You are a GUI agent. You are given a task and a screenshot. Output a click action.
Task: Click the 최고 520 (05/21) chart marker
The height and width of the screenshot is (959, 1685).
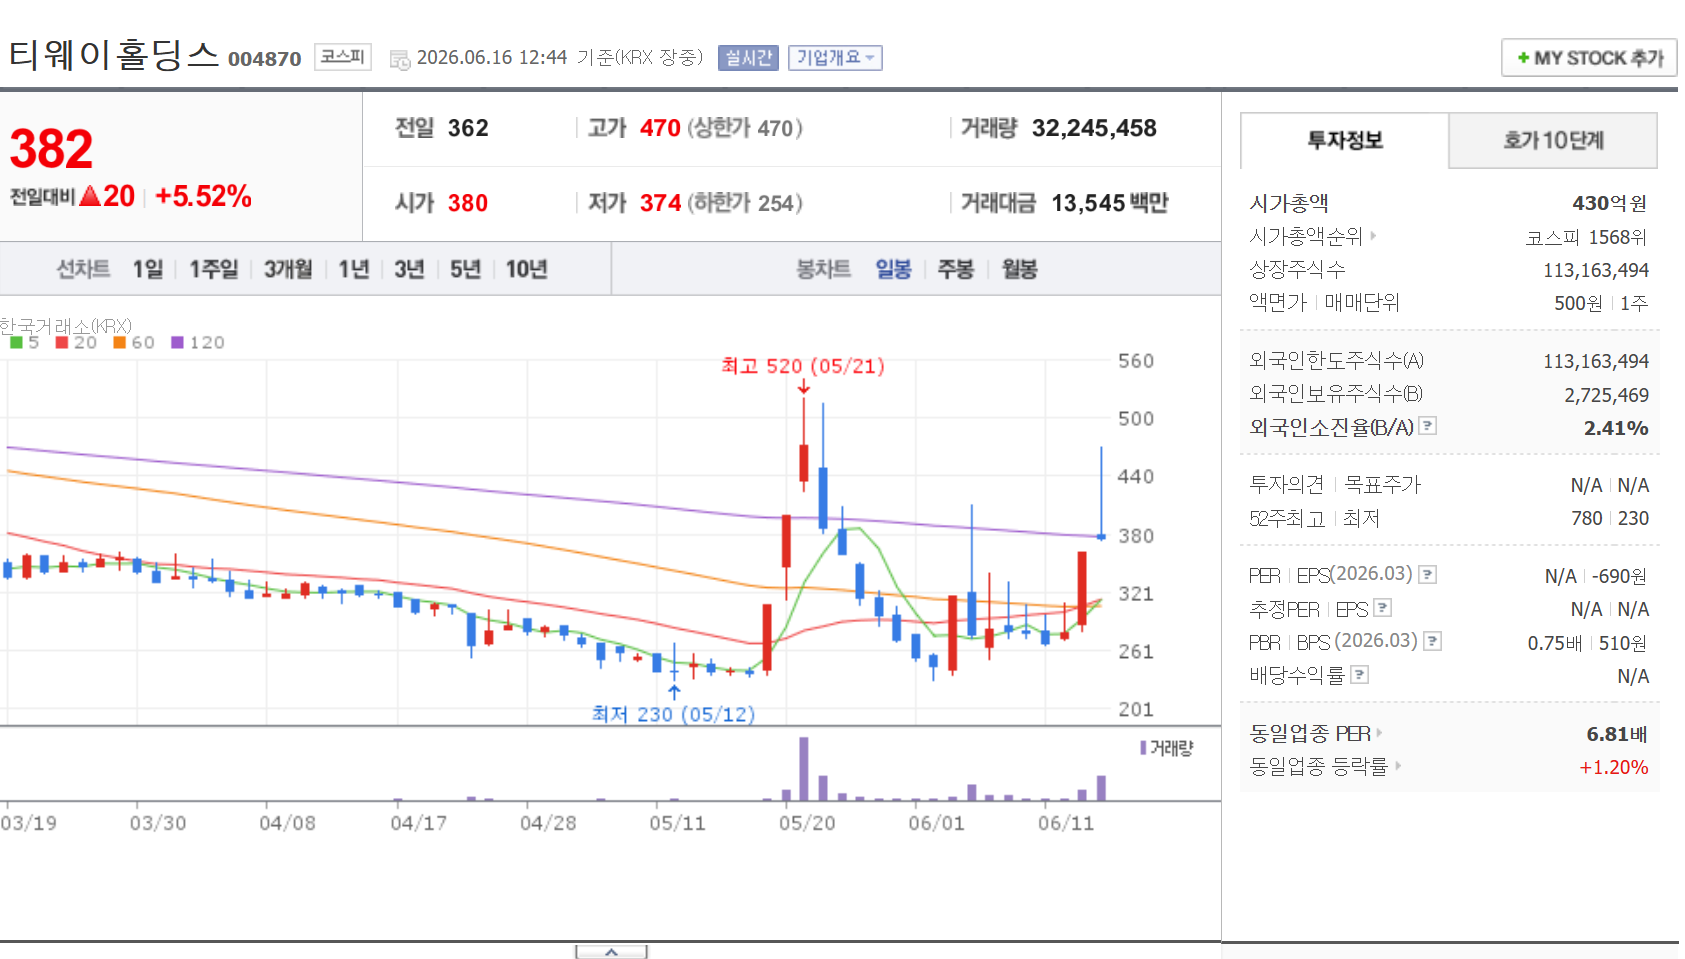pos(803,366)
